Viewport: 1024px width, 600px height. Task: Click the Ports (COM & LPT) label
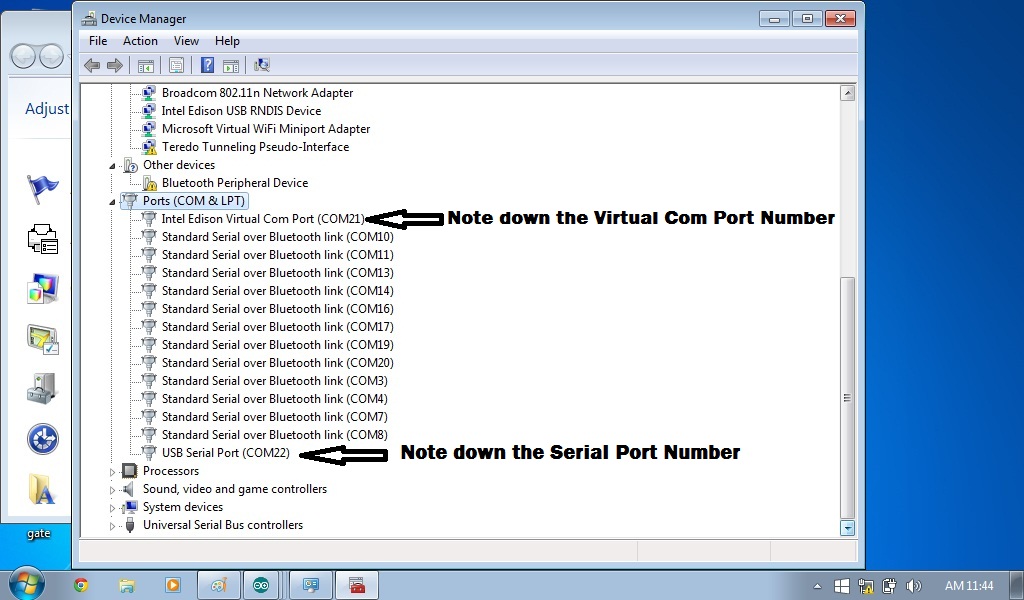(194, 201)
